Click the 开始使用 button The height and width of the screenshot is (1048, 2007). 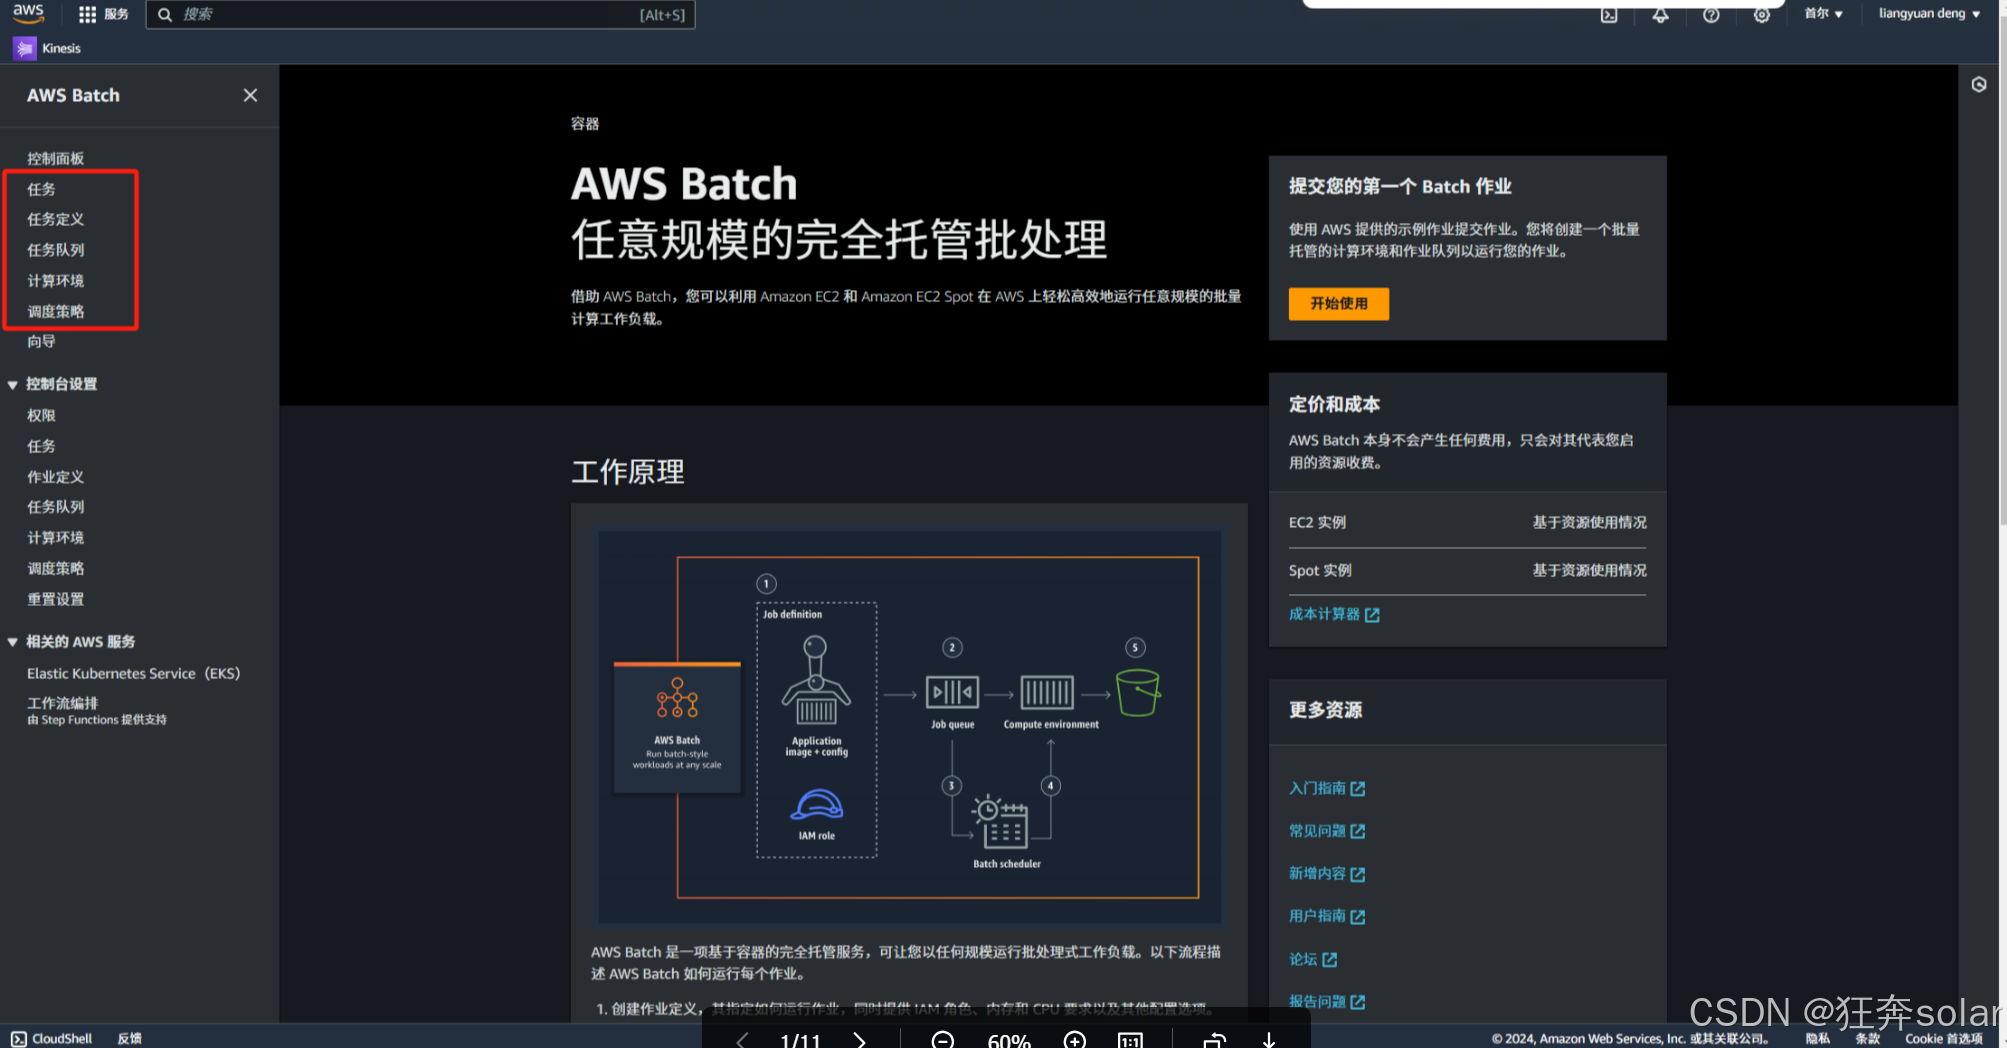coord(1338,303)
